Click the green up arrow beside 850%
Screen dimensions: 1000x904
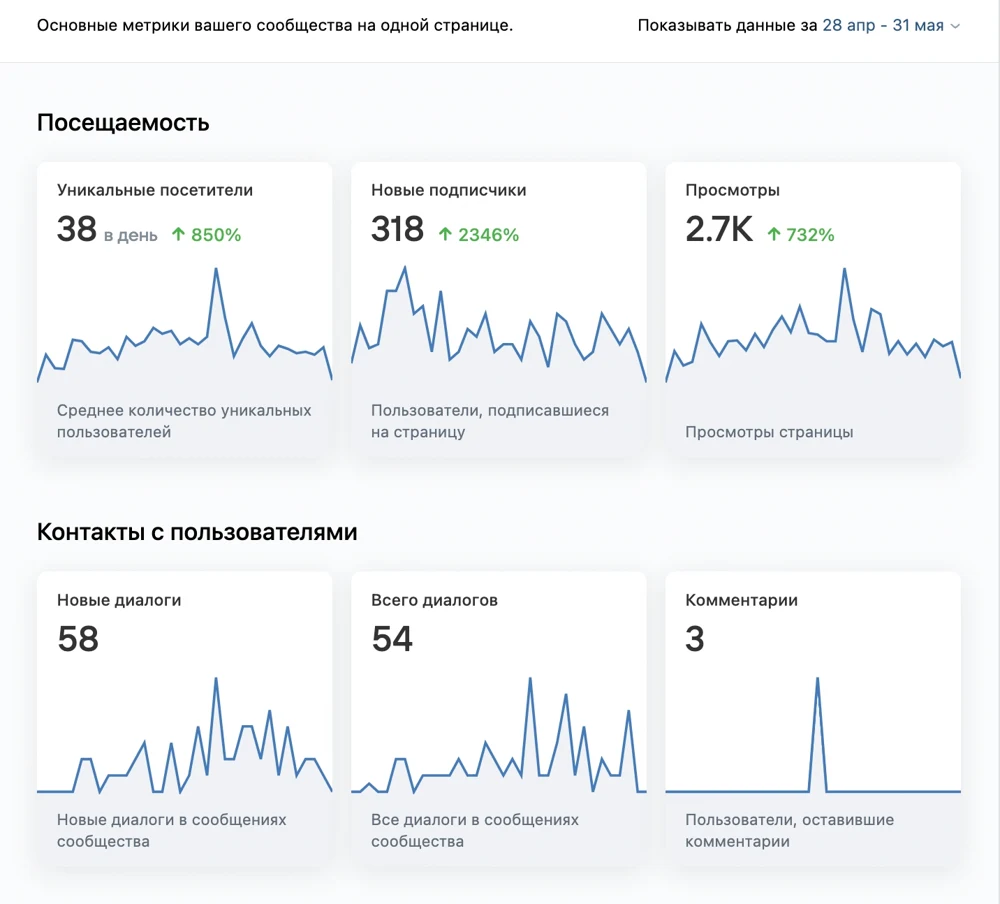[179, 234]
